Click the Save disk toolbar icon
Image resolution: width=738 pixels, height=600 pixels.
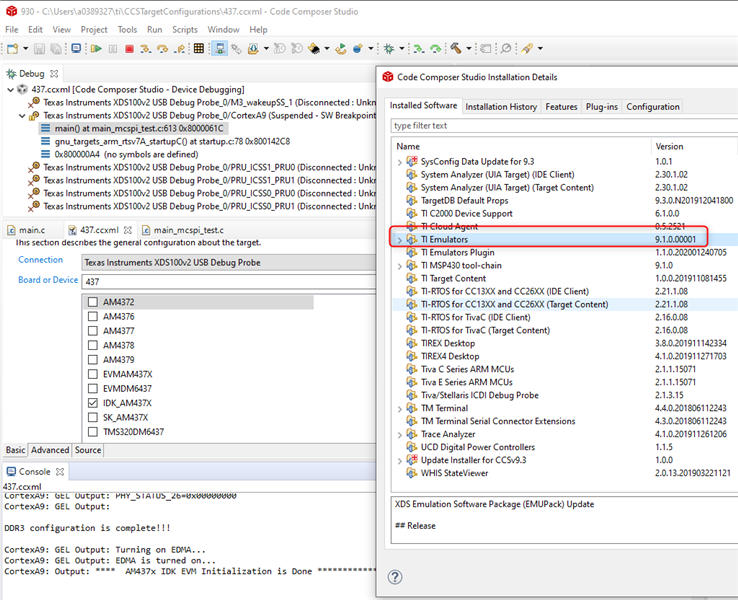[x=40, y=48]
